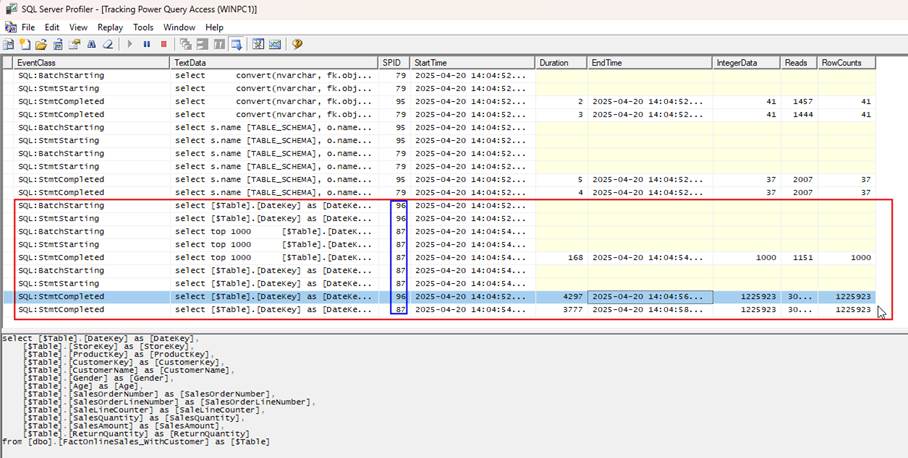Click the Reads value 1151
This screenshot has width=908, height=458.
coord(803,258)
